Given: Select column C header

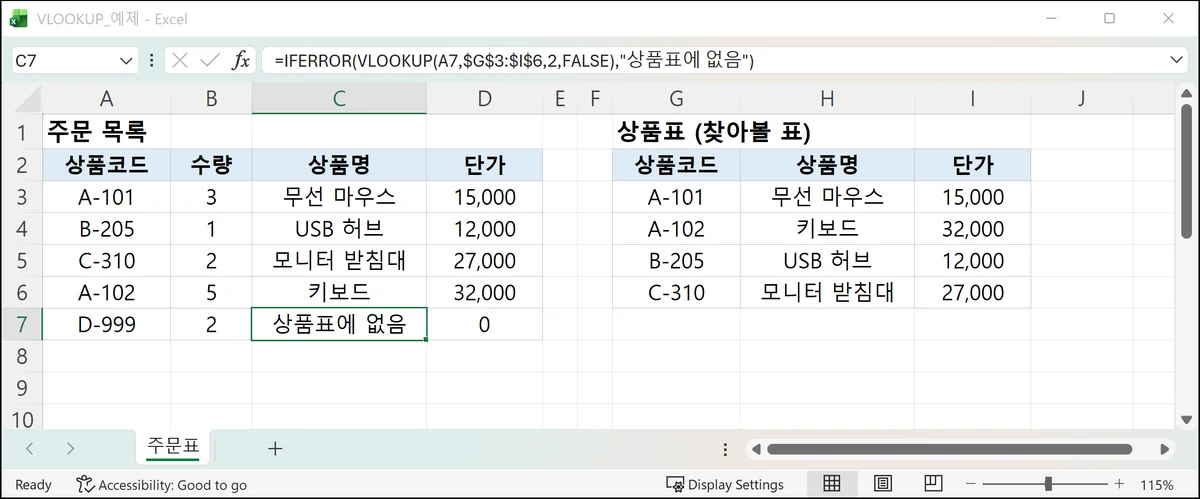Looking at the screenshot, I should (x=339, y=98).
